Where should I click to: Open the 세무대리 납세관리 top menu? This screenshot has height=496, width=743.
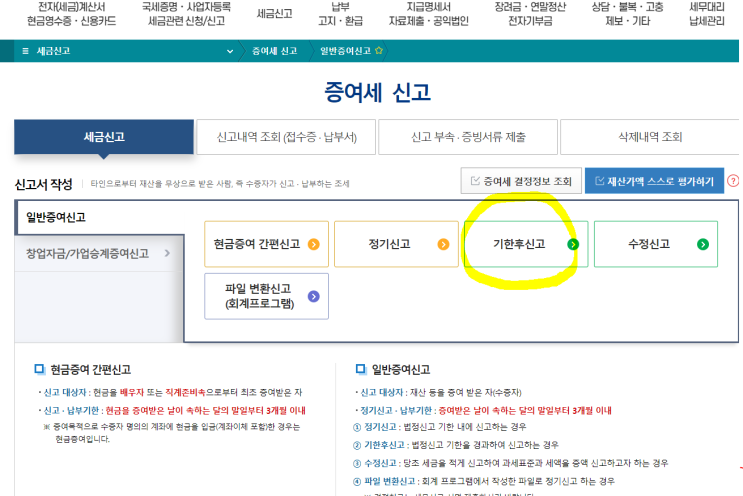click(x=707, y=14)
